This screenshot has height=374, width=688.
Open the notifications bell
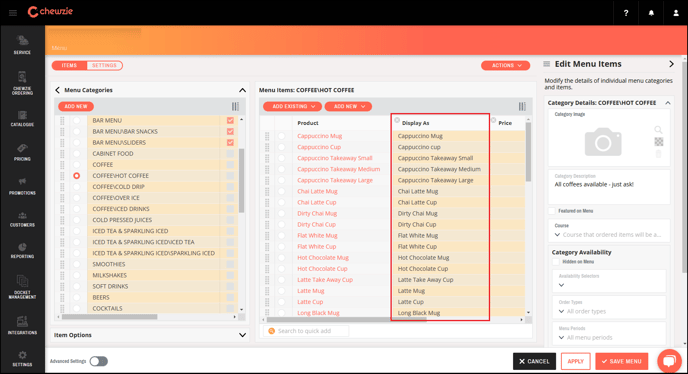coord(651,13)
